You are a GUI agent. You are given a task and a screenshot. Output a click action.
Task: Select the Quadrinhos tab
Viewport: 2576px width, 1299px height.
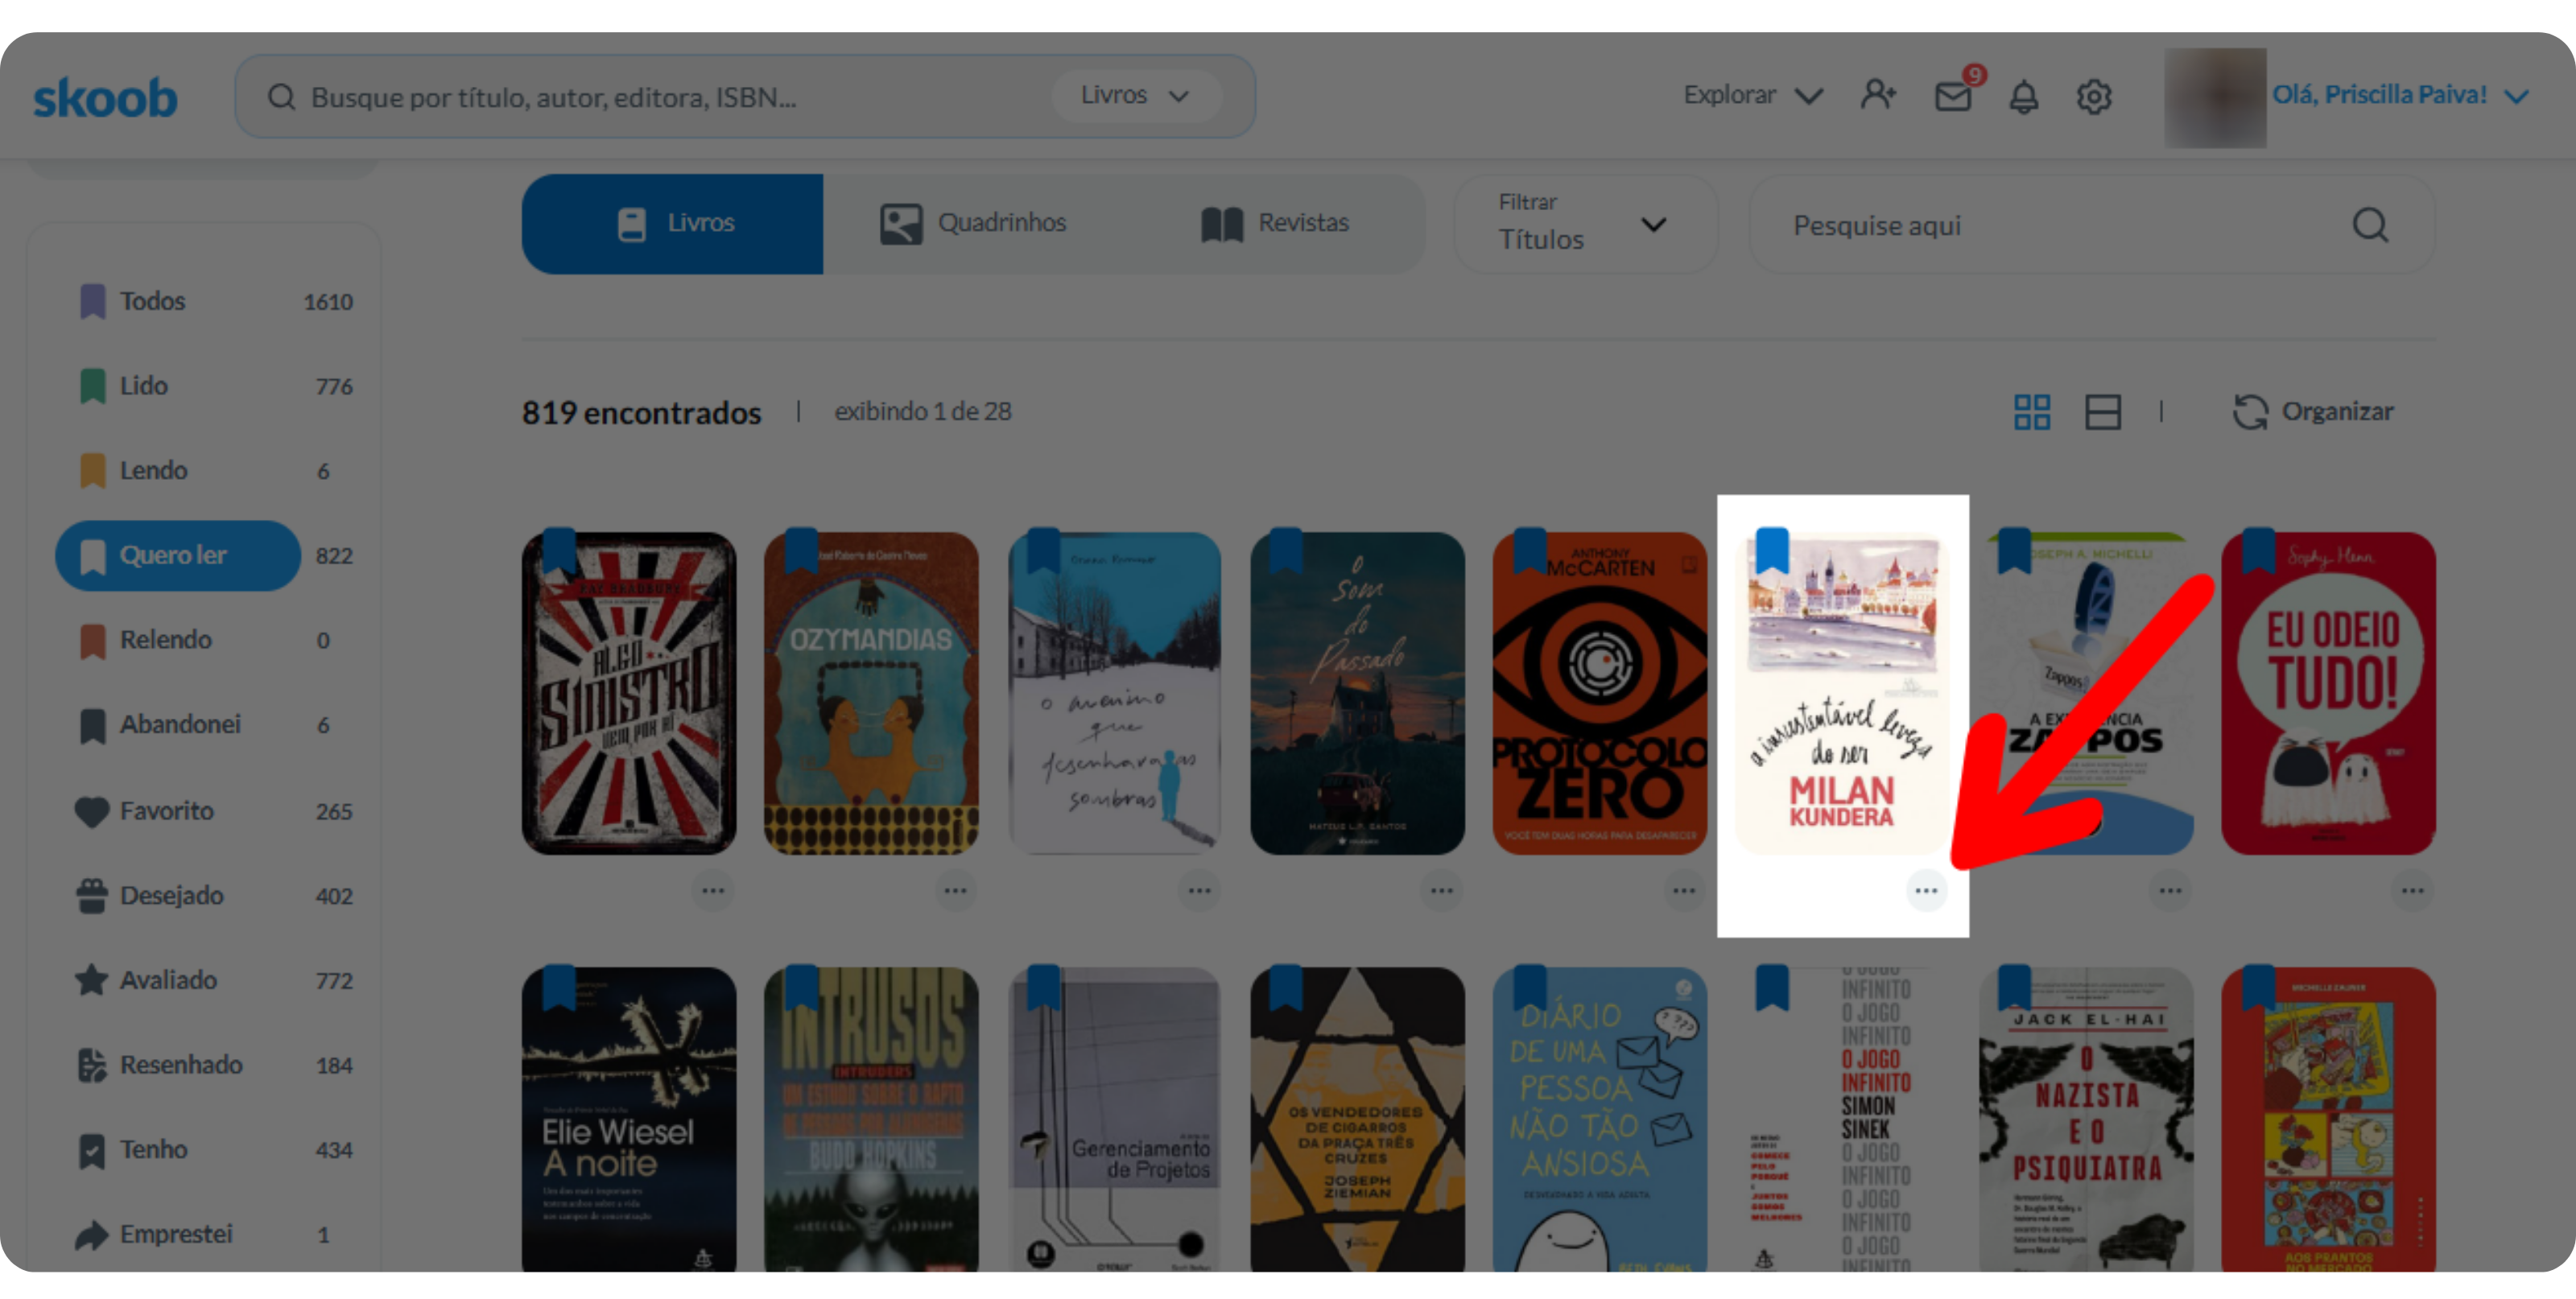coord(973,223)
